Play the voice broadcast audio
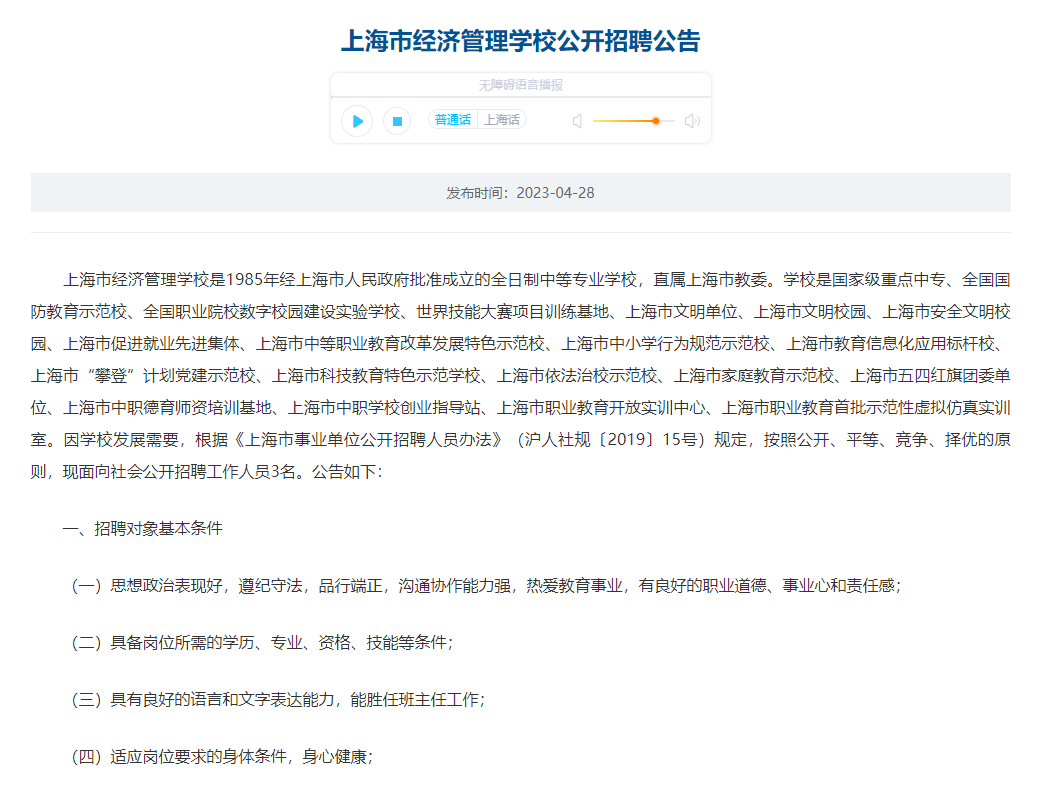 [357, 121]
